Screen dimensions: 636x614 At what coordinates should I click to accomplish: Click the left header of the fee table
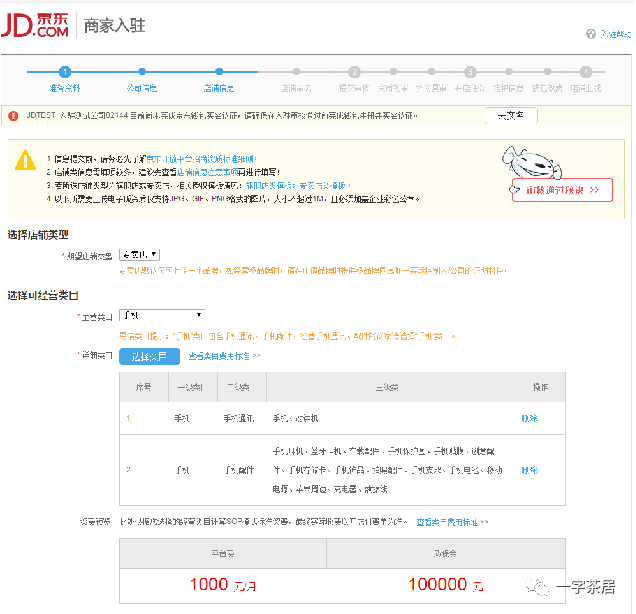(223, 554)
